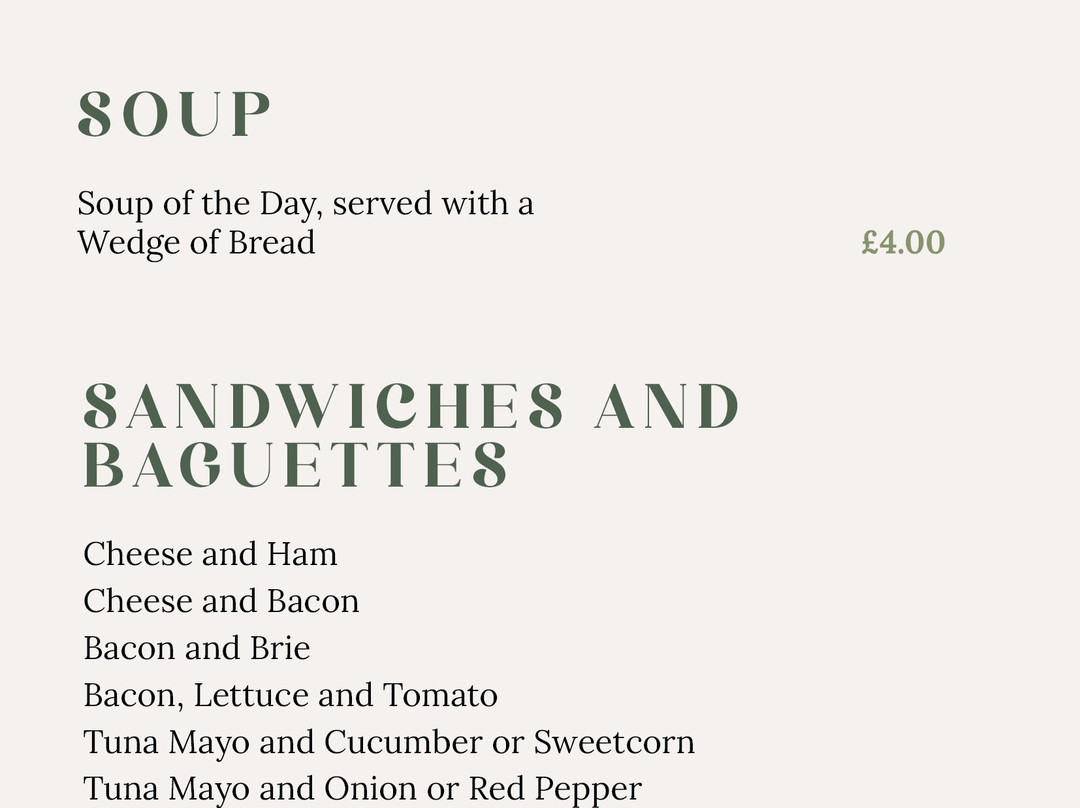Image resolution: width=1080 pixels, height=808 pixels.
Task: Click the uppercase AND in the heading
Action: pyautogui.click(x=667, y=407)
